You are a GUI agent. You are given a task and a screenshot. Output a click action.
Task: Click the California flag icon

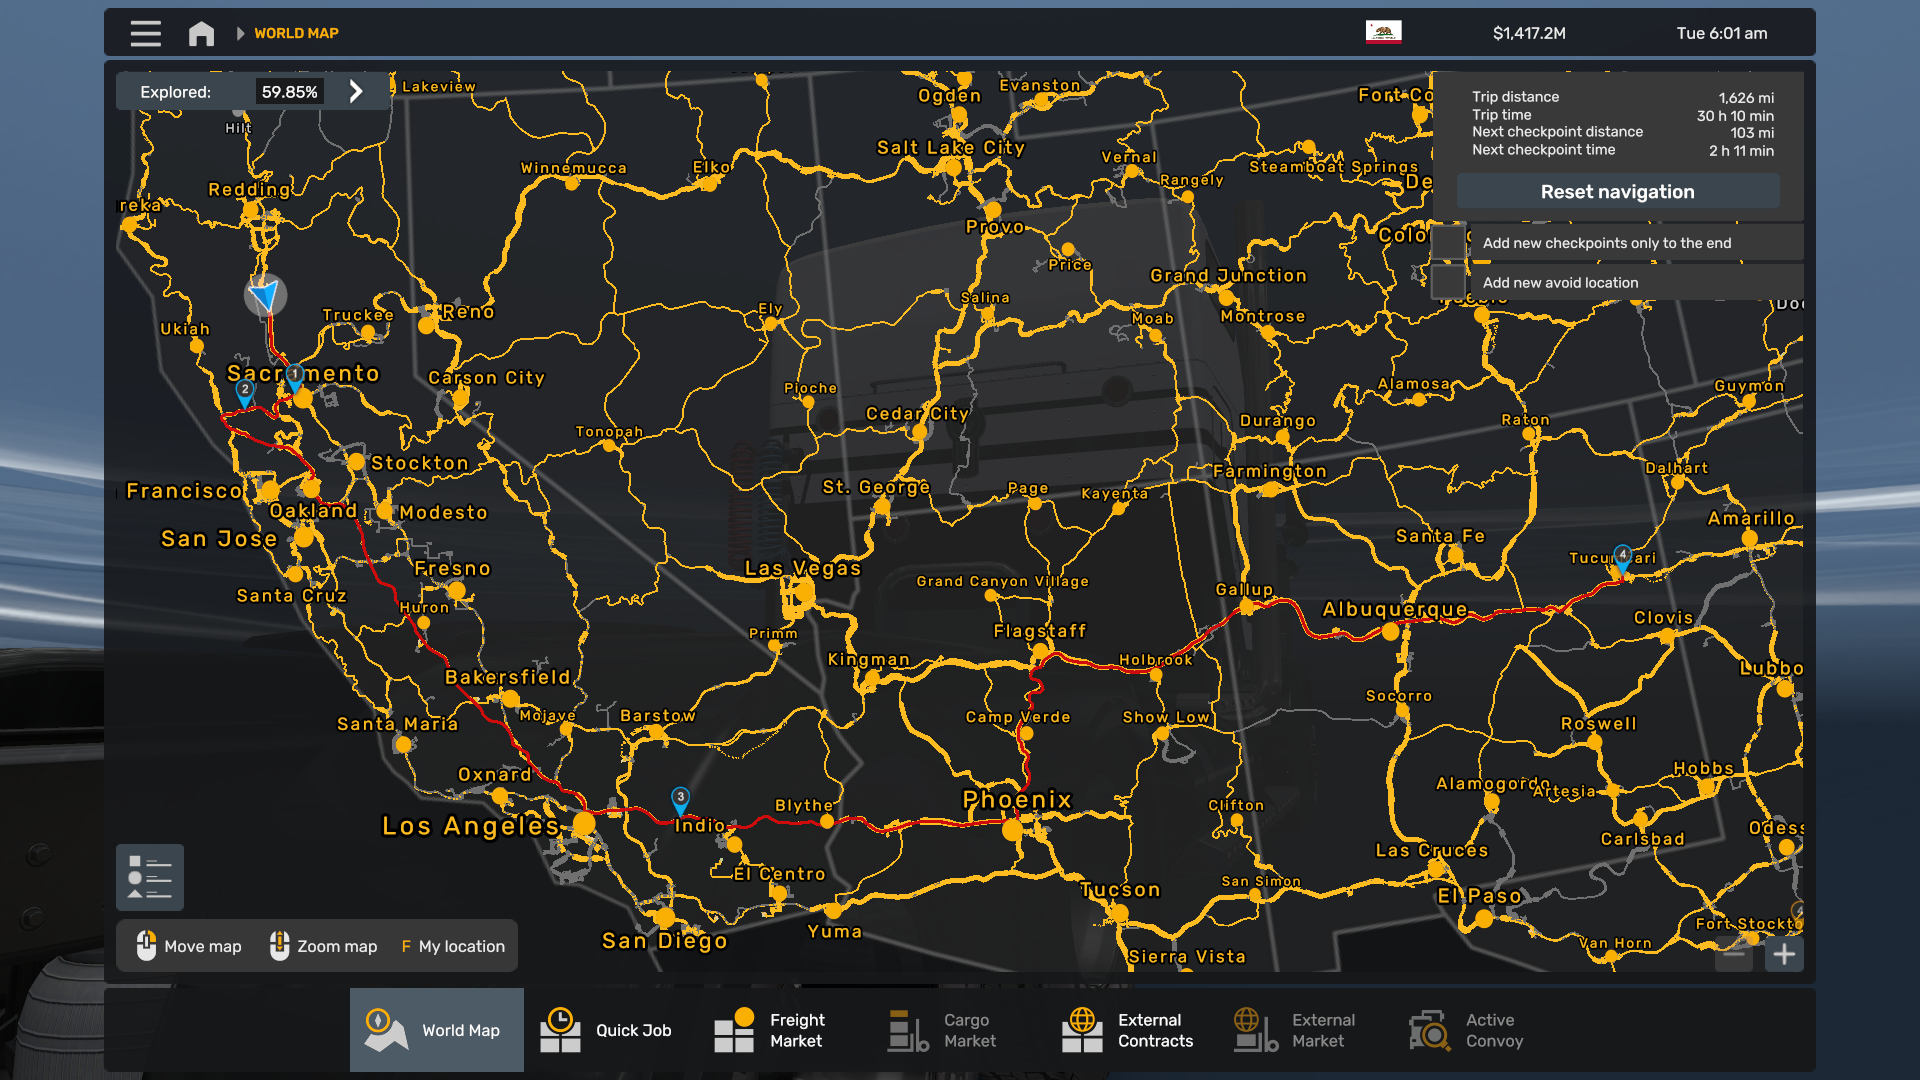pyautogui.click(x=1383, y=32)
